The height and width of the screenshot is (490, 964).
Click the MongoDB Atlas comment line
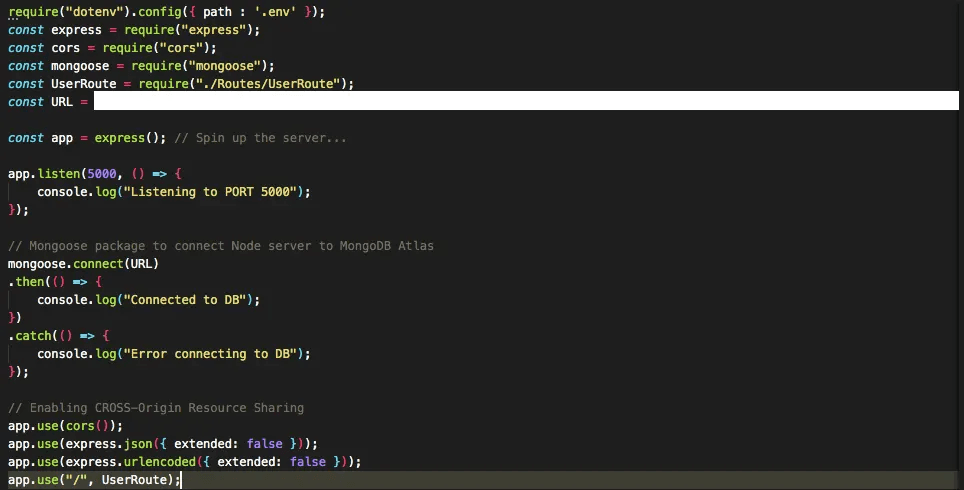click(220, 246)
